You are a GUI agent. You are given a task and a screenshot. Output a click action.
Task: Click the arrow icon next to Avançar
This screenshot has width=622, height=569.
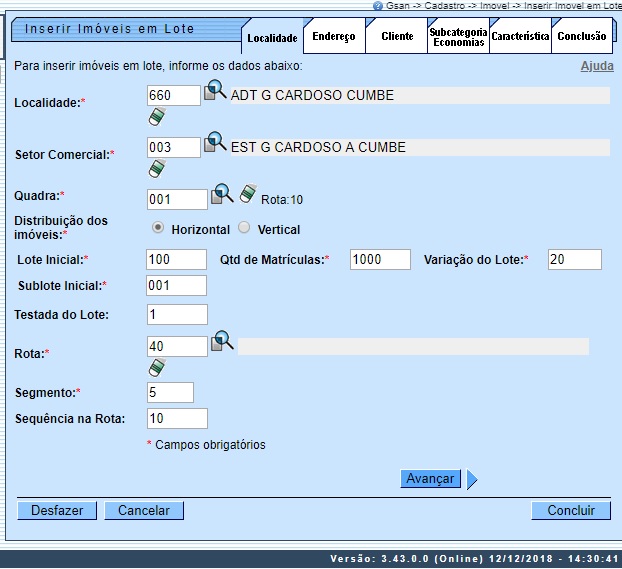pos(472,479)
